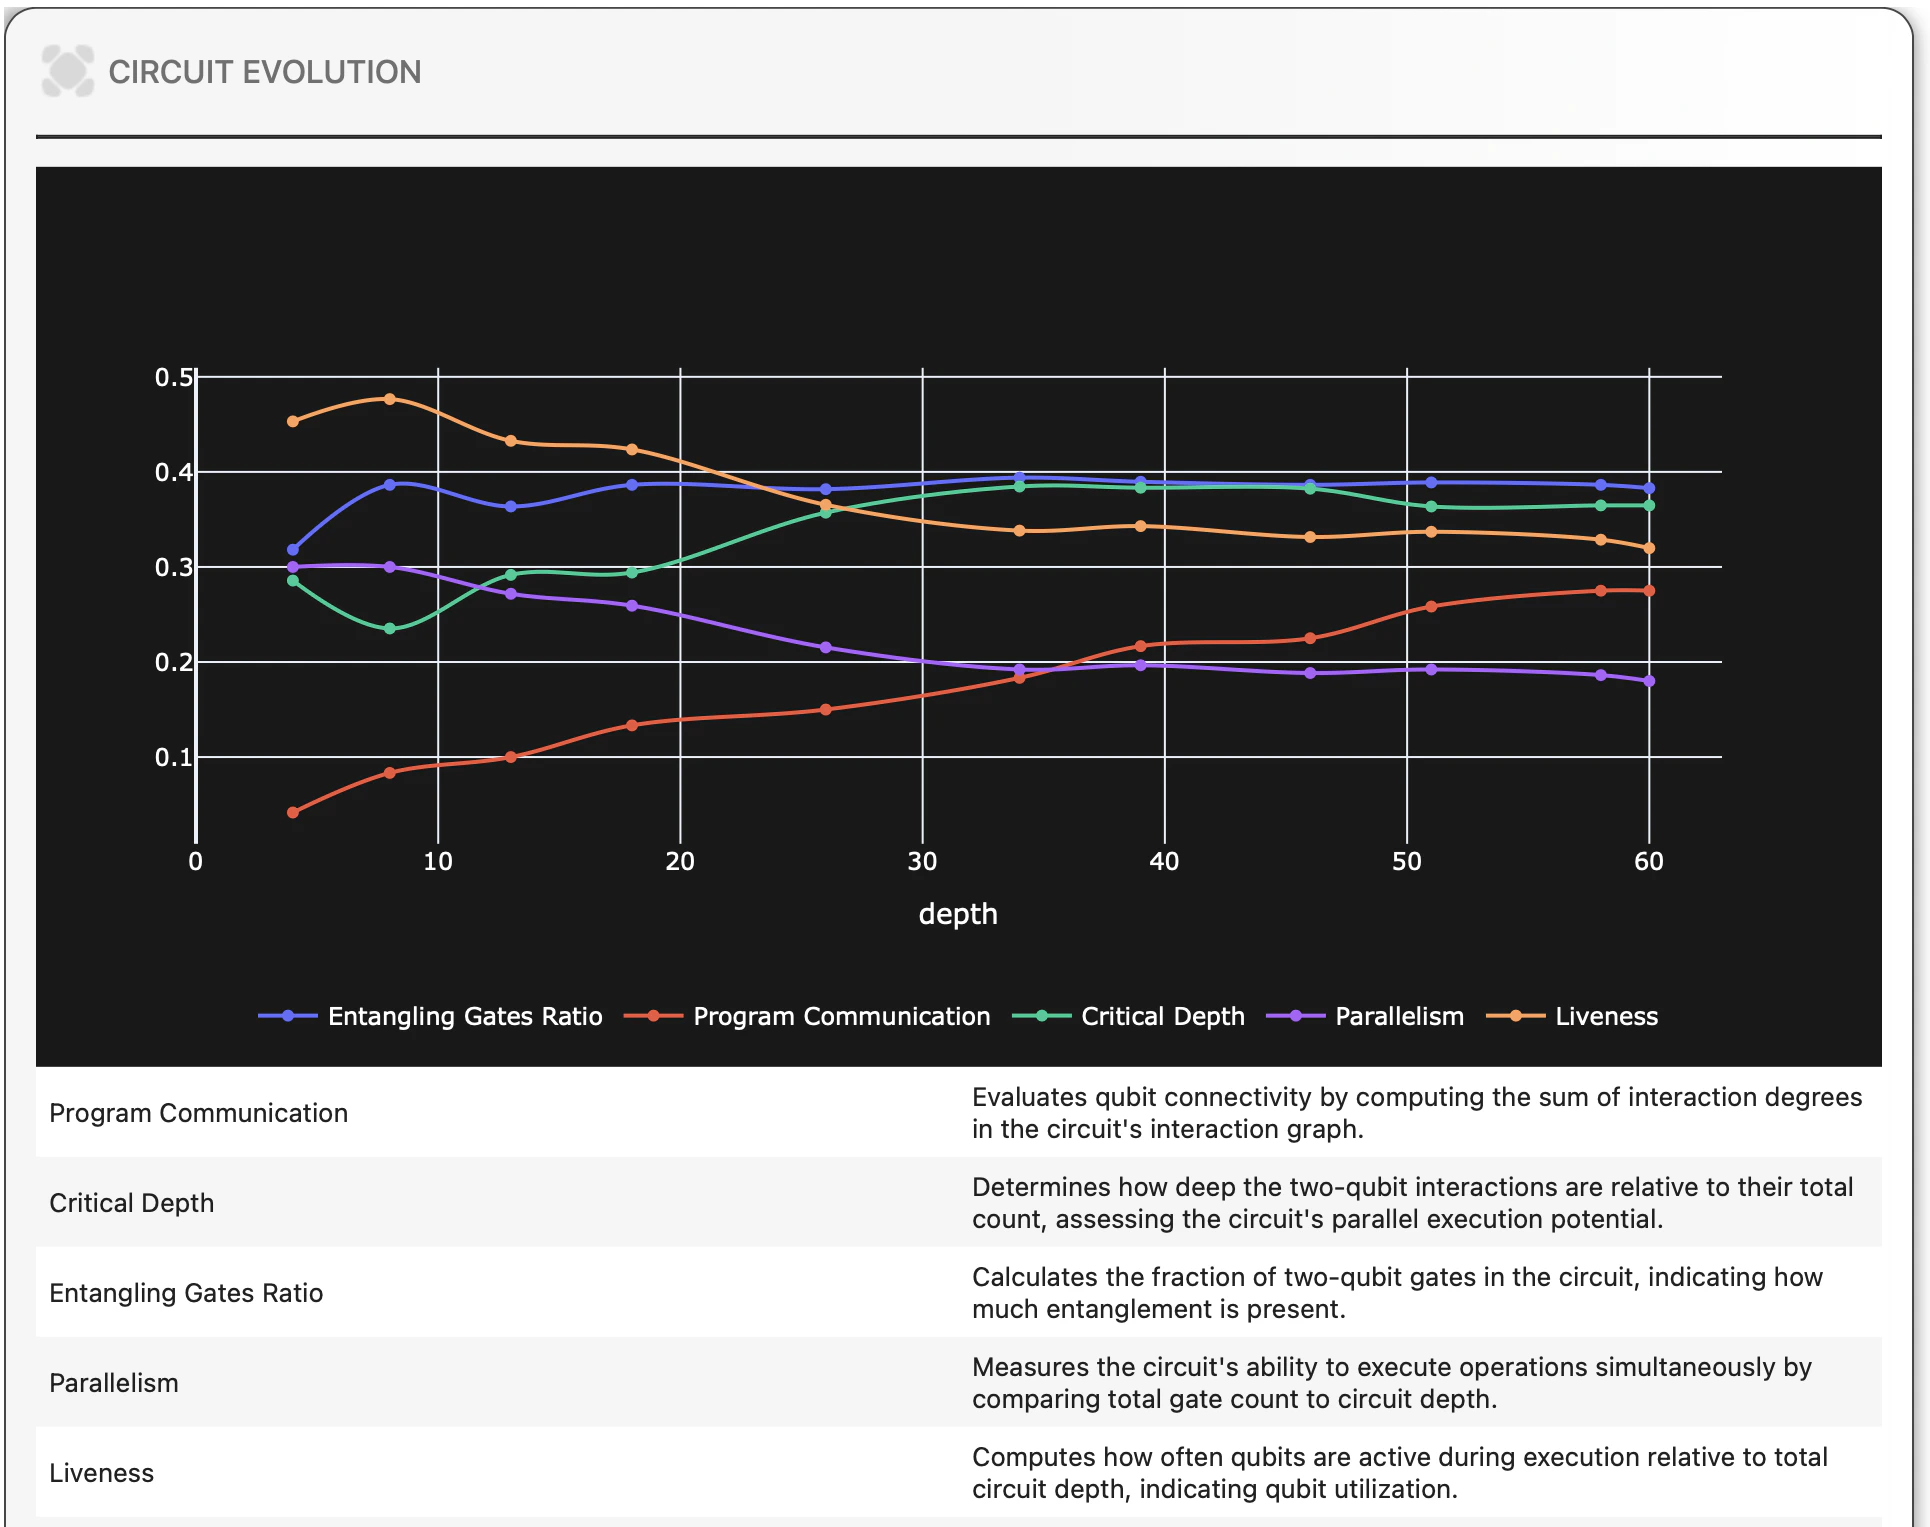Click the 'depth' x-axis title
The height and width of the screenshot is (1527, 1930).
(x=957, y=914)
